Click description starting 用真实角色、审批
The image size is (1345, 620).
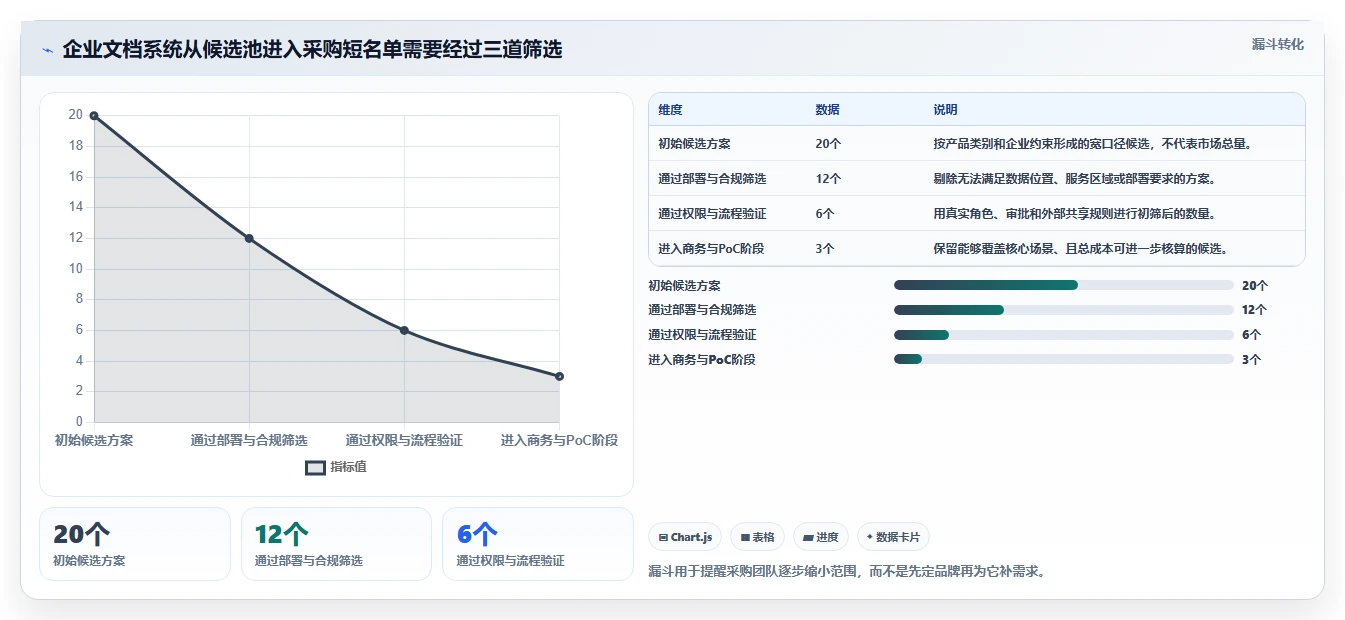tap(1075, 214)
